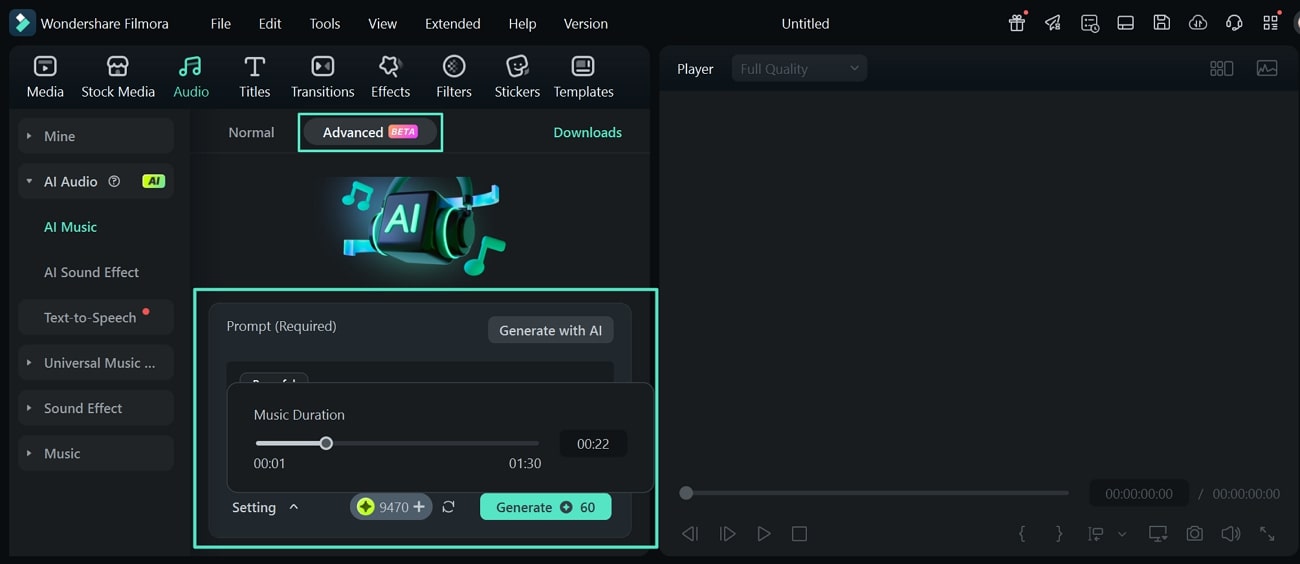Open the Effects panel
Viewport: 1300px width, 564px height.
click(390, 77)
